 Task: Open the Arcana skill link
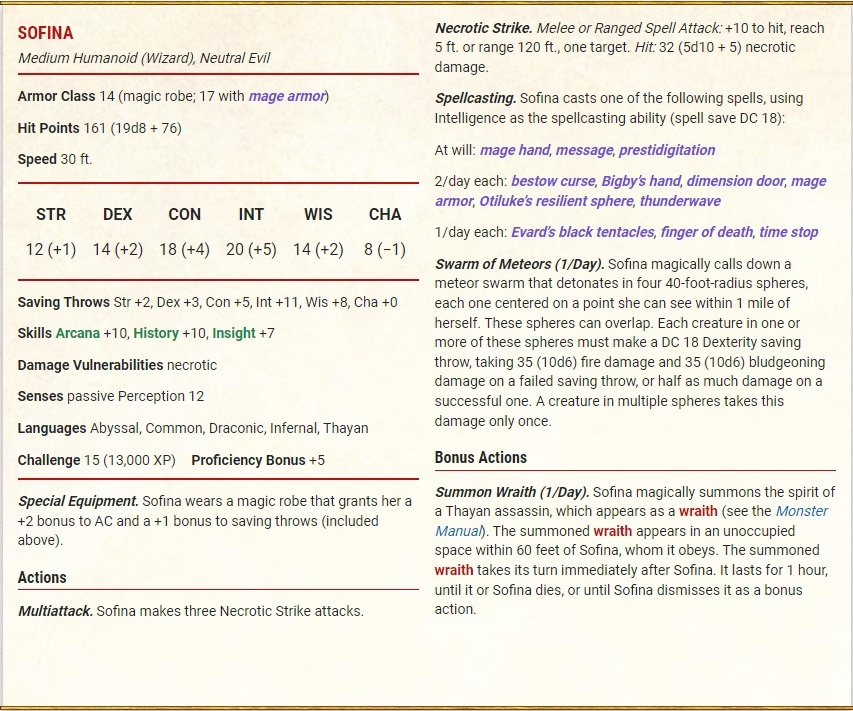78,333
